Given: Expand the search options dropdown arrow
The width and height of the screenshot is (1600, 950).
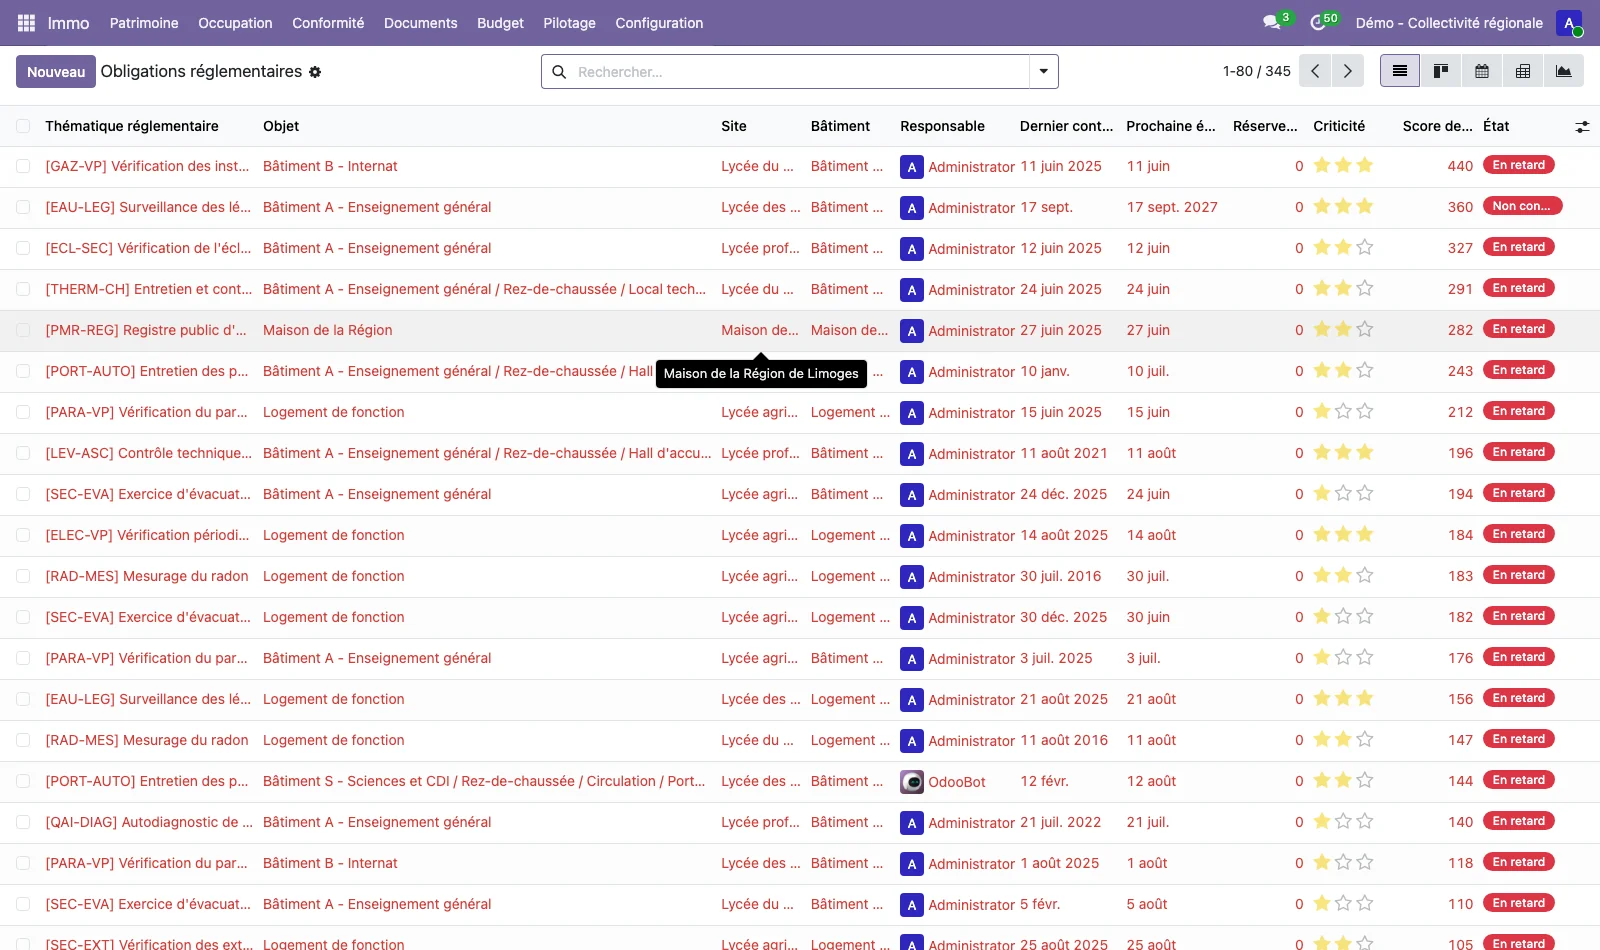Looking at the screenshot, I should click(x=1043, y=71).
